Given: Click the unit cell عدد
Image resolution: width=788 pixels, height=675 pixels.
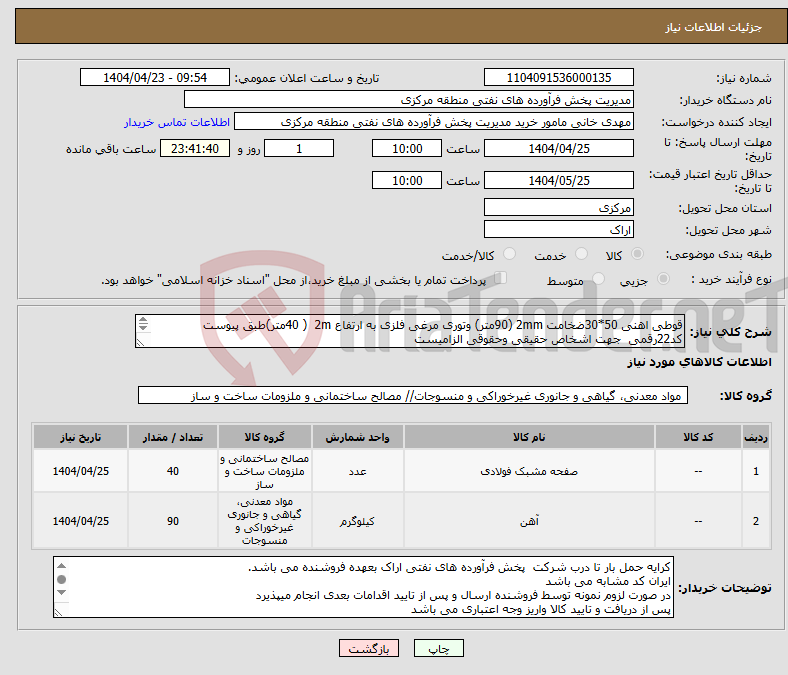Looking at the screenshot, I should pyautogui.click(x=357, y=471).
